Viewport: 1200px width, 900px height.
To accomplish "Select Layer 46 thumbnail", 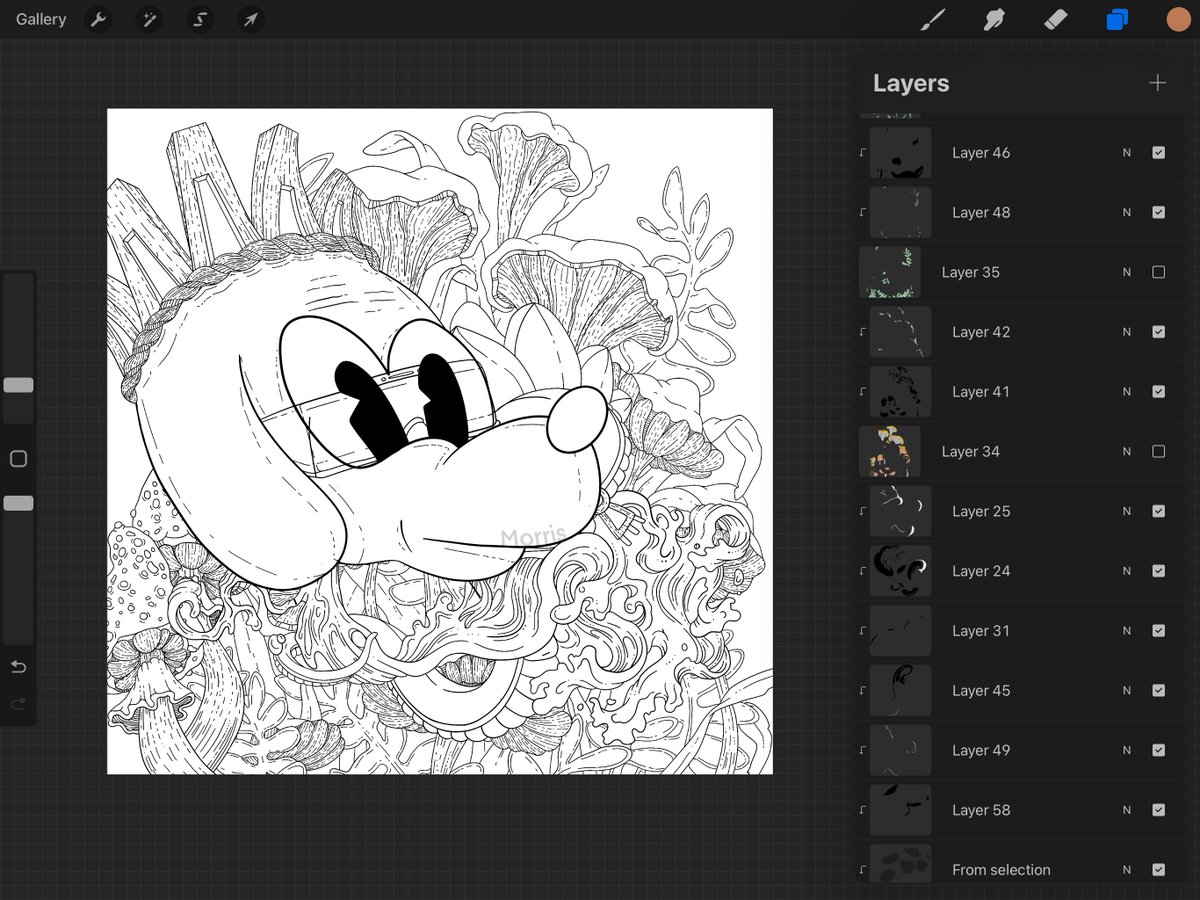I will coord(901,153).
